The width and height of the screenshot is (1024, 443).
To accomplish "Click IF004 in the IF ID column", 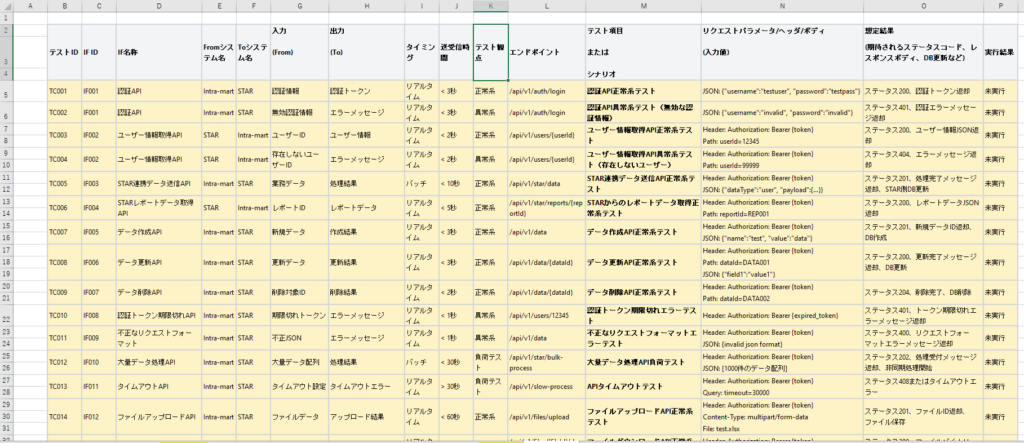I will (99, 208).
